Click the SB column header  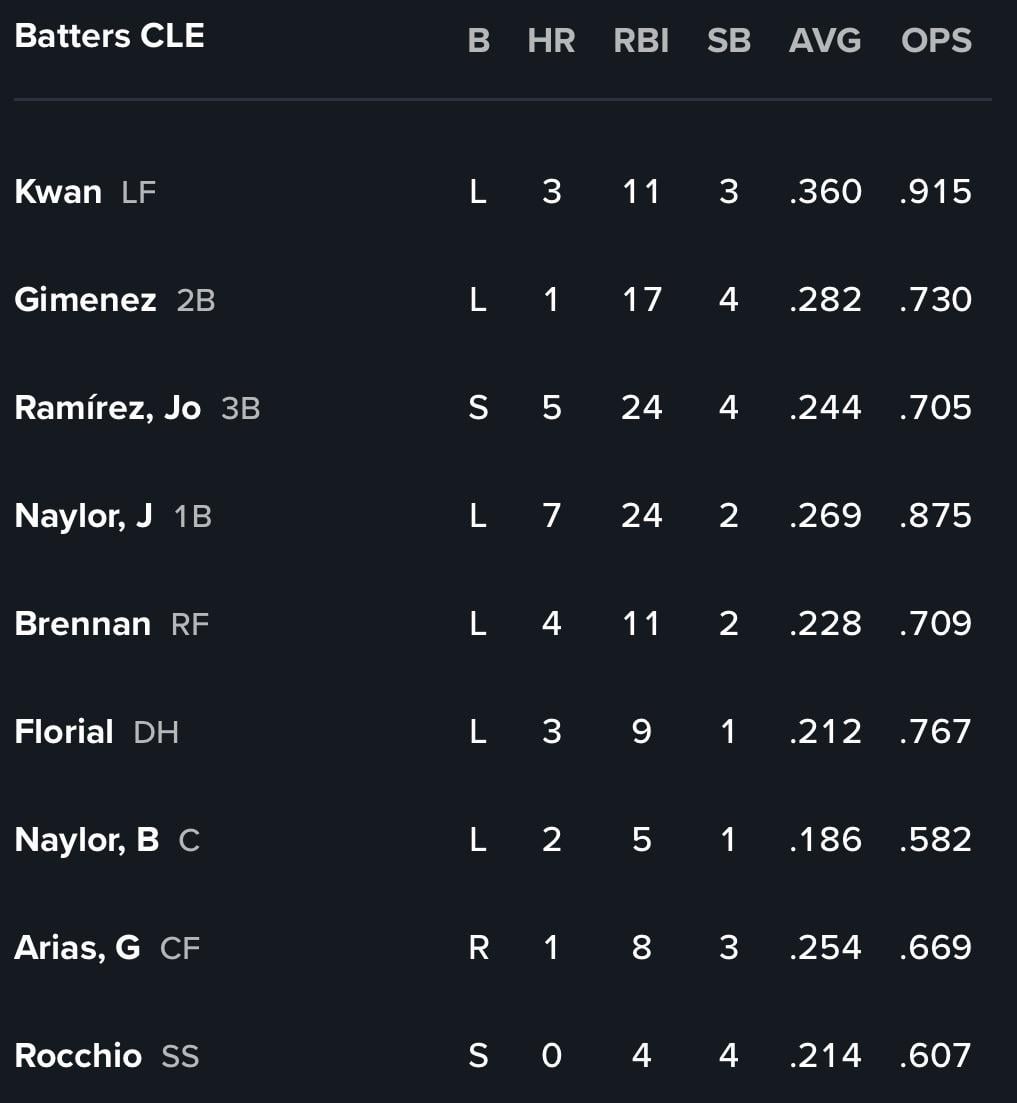(x=729, y=41)
